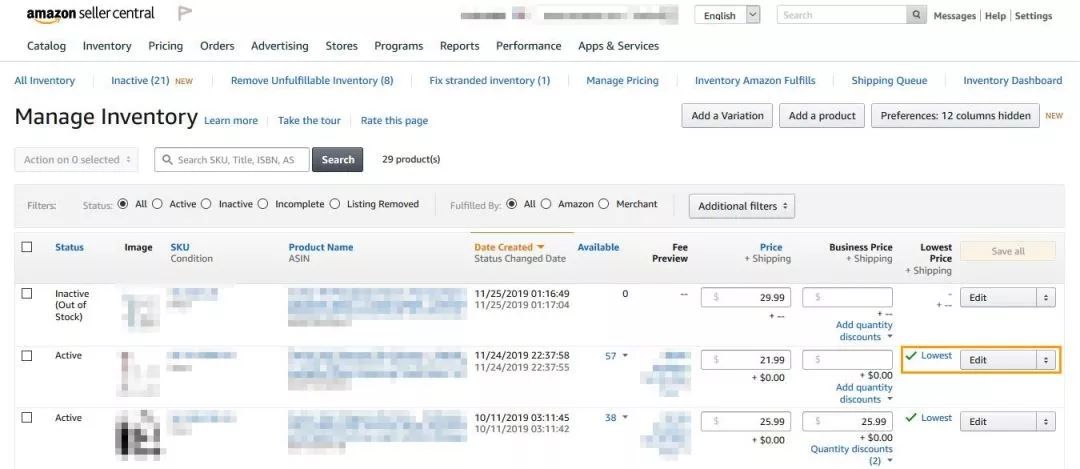Select the Status All radio button
The image size is (1080, 469).
(123, 204)
